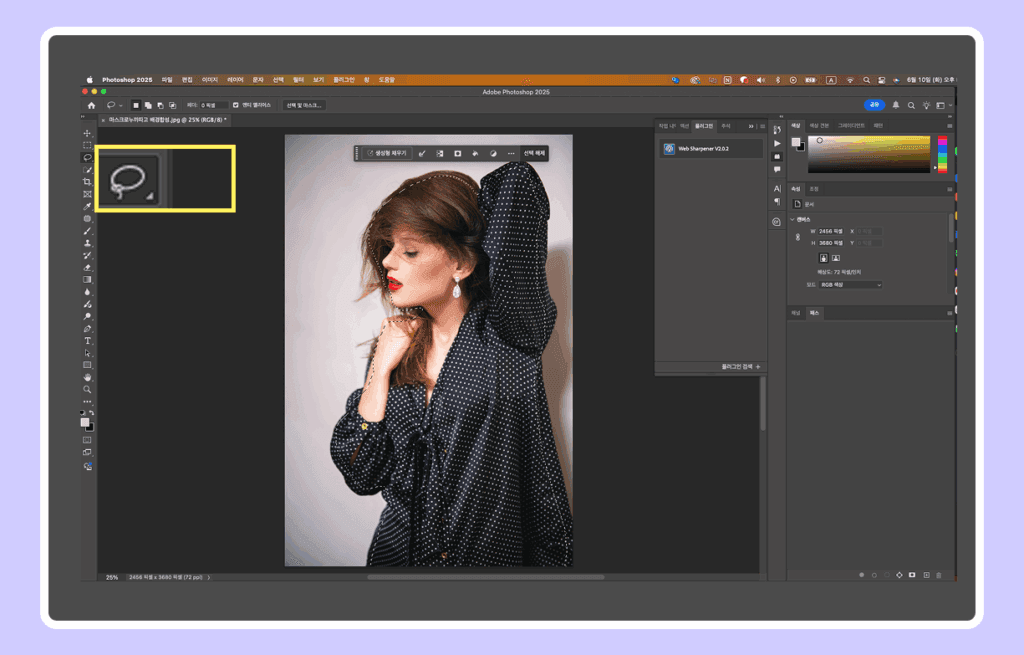
Task: Select the Pen tool
Action: [87, 328]
